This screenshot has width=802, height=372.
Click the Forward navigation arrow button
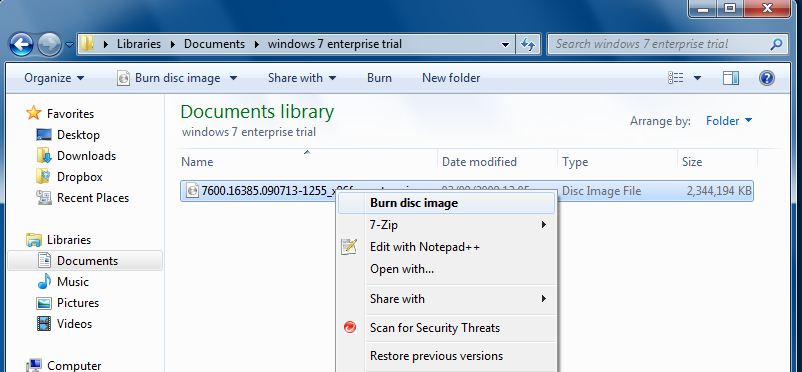50,45
